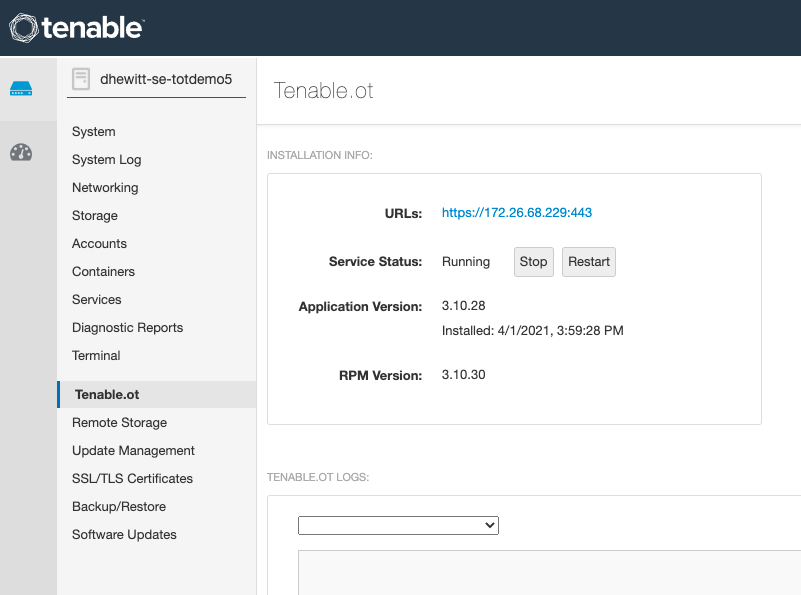Restart the Tenable.ot service

pyautogui.click(x=588, y=261)
